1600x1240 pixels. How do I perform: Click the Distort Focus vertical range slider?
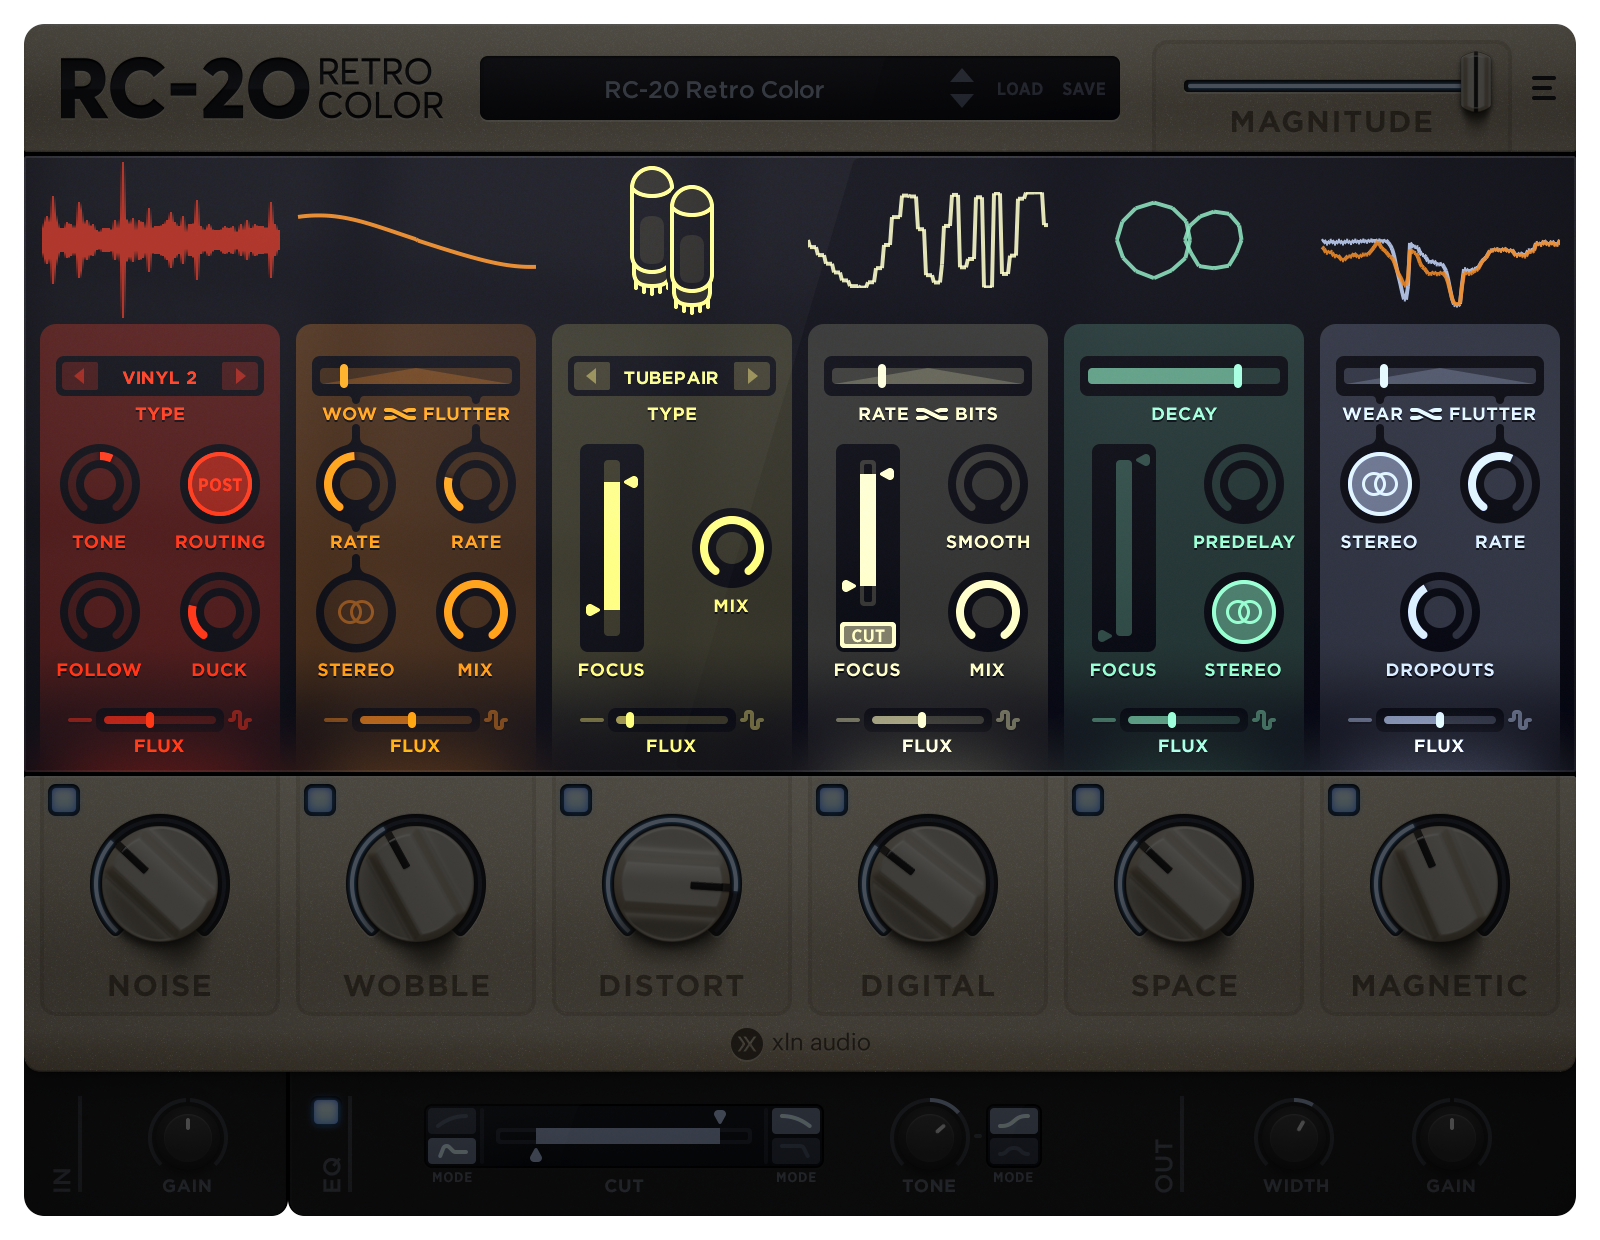point(612,547)
